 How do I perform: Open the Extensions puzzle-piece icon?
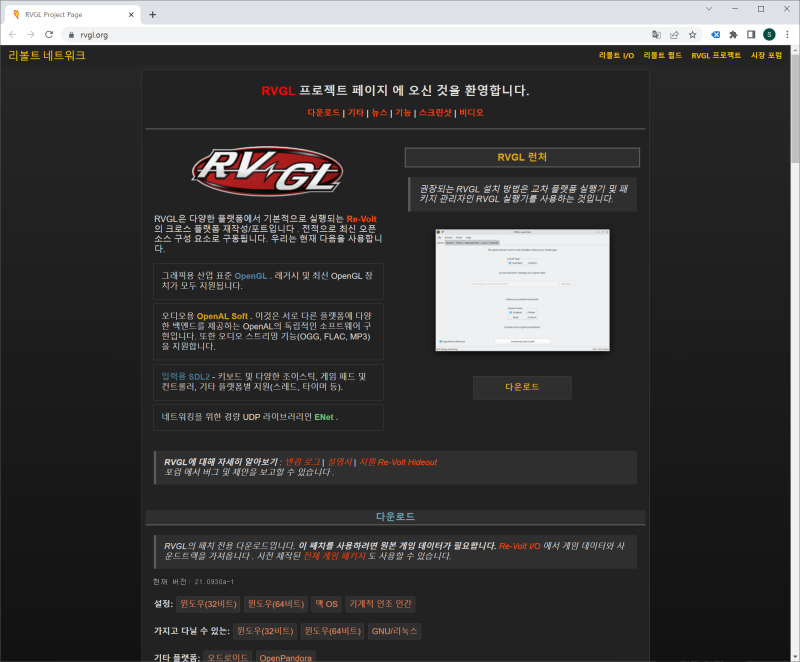(733, 34)
